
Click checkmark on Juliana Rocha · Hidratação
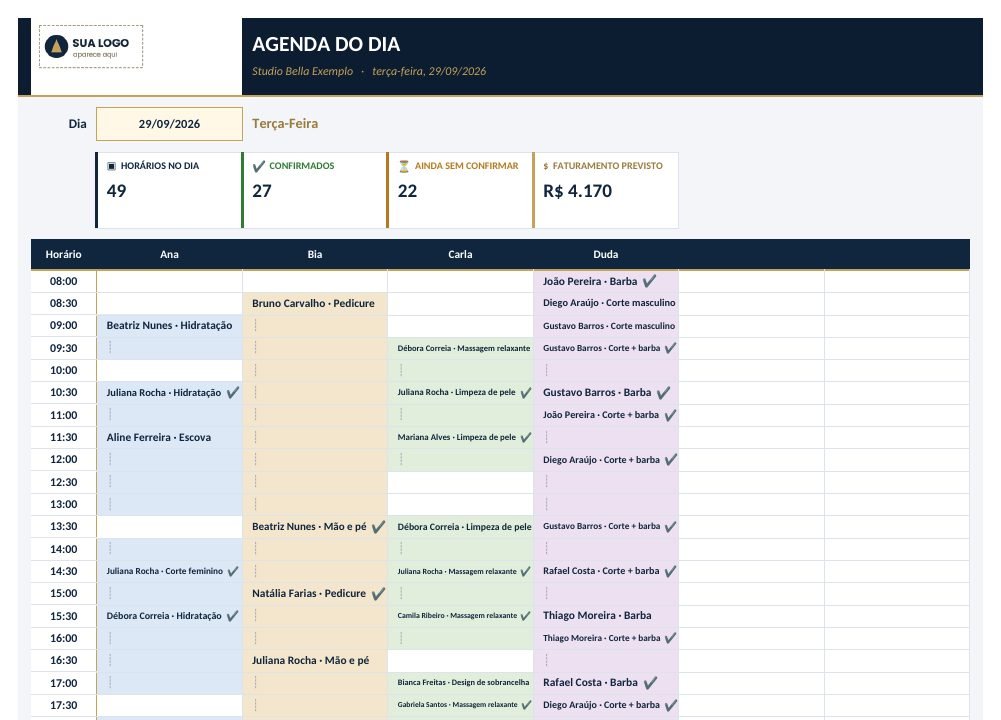233,393
